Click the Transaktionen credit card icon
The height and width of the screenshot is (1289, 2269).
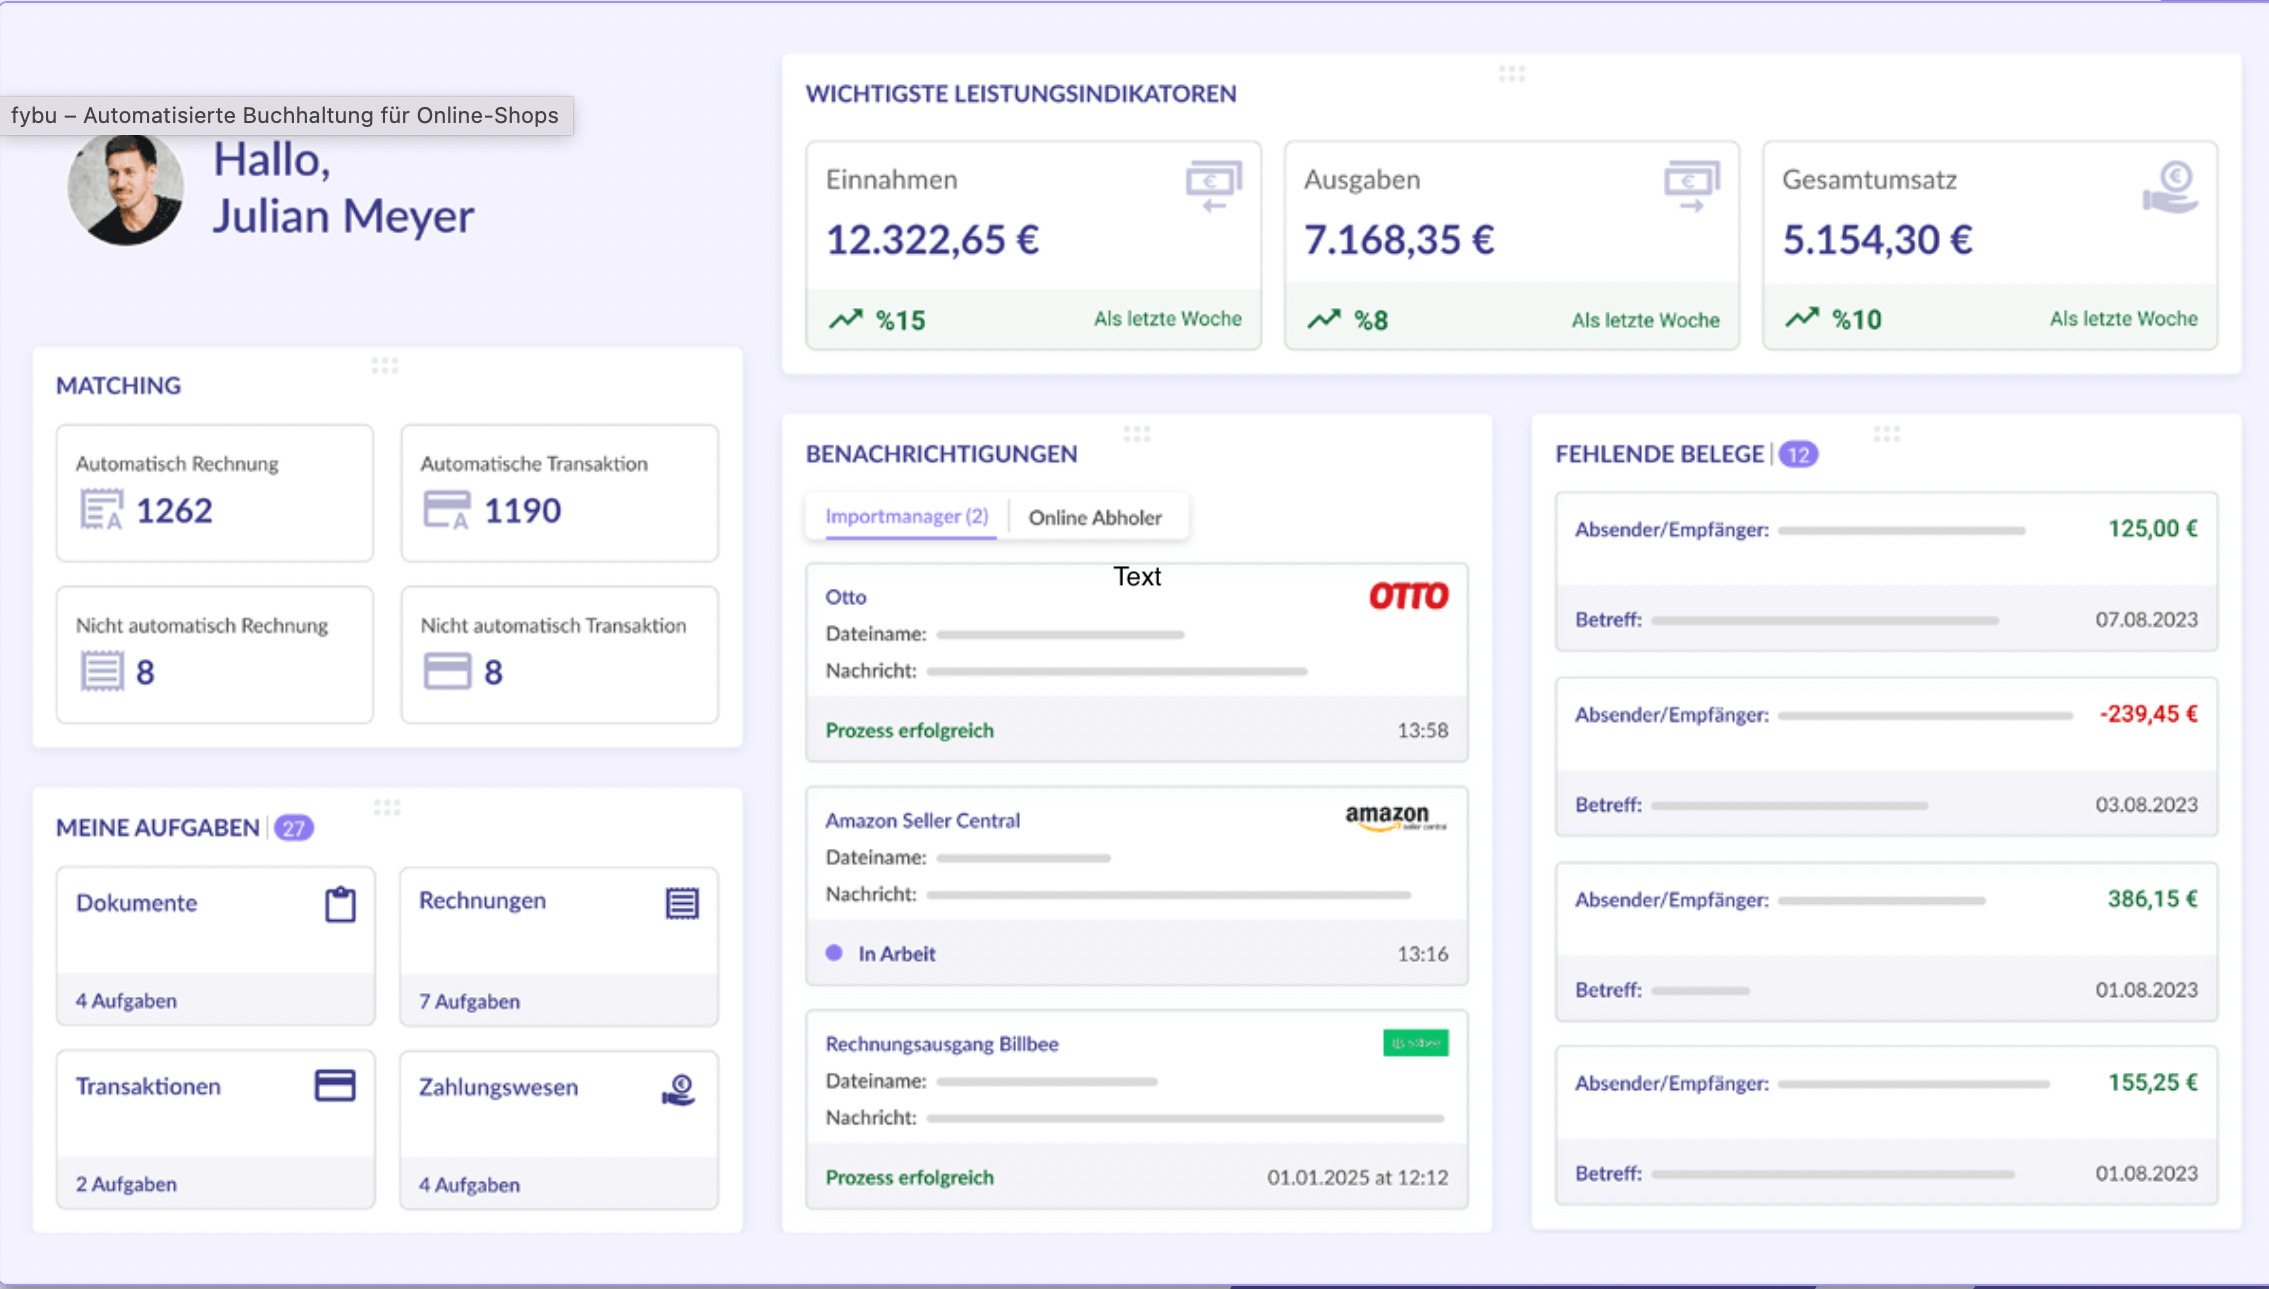335,1086
